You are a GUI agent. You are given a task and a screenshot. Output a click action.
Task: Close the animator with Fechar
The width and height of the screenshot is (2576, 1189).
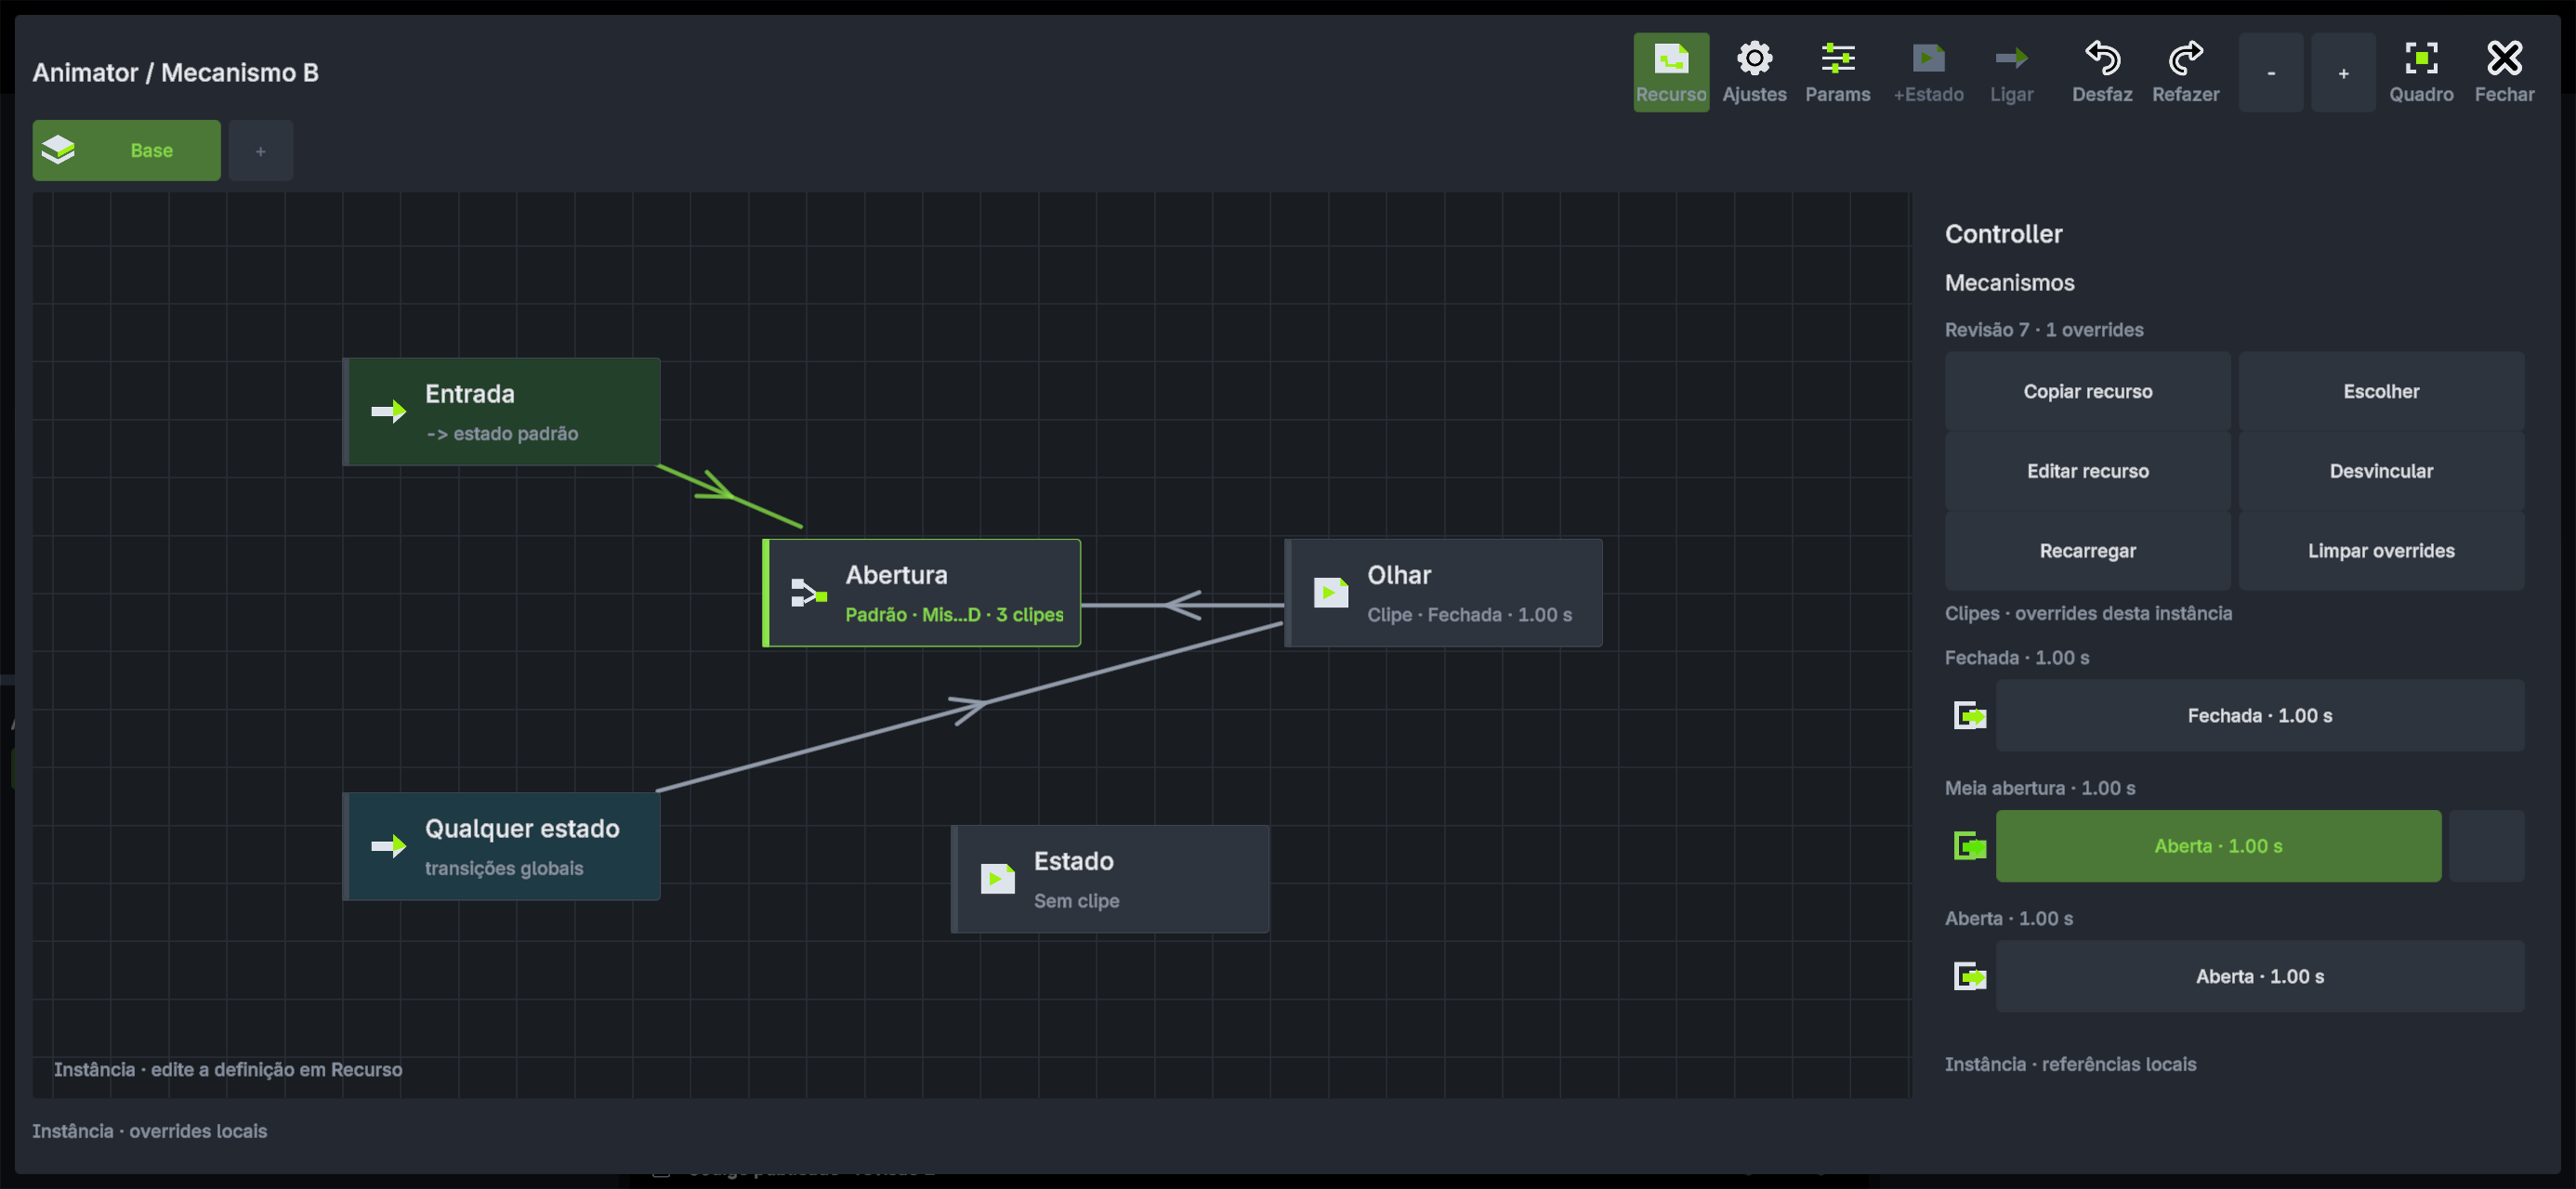coord(2504,72)
